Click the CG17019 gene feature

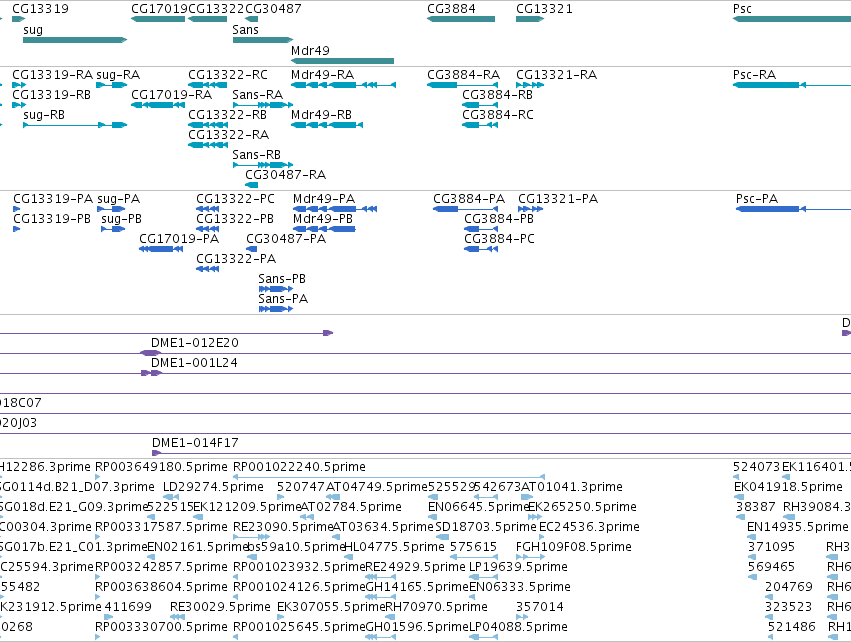point(158,19)
